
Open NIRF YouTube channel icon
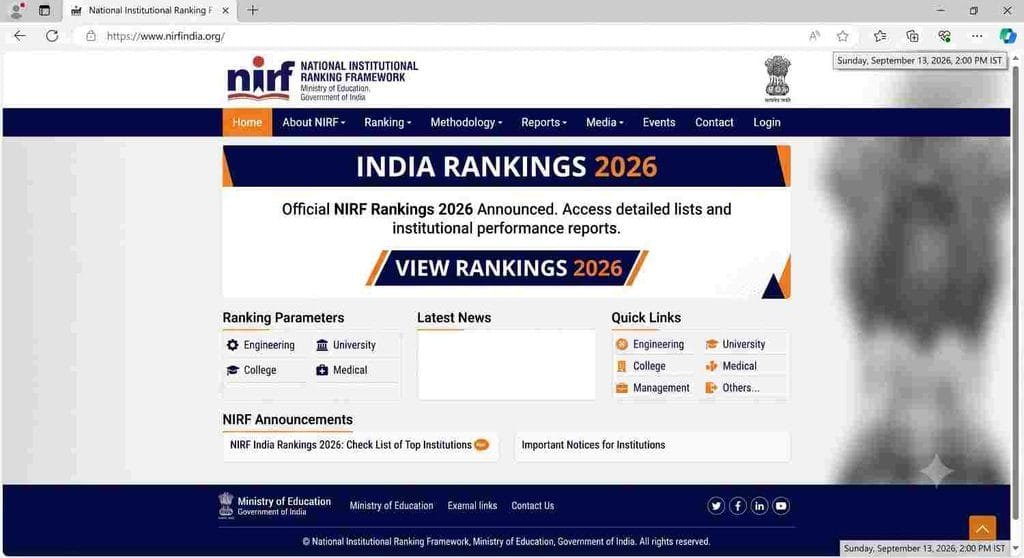point(780,506)
